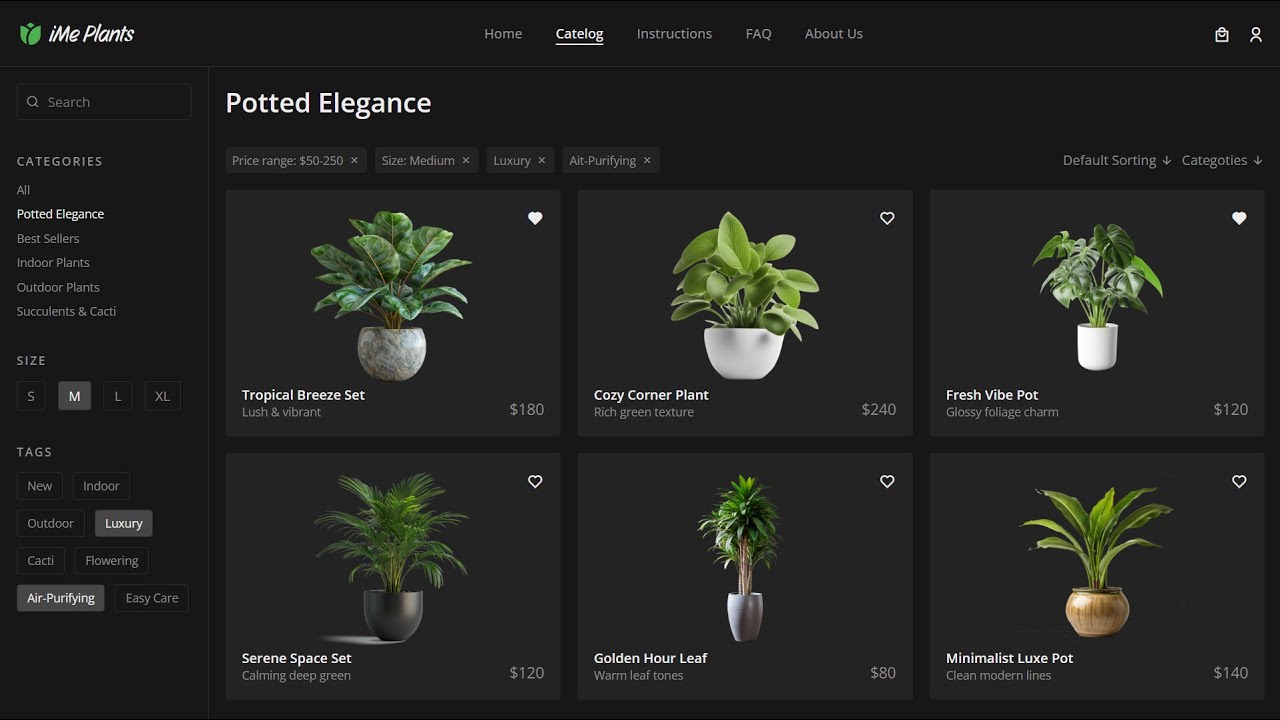Toggle the Cacti tag

click(41, 560)
